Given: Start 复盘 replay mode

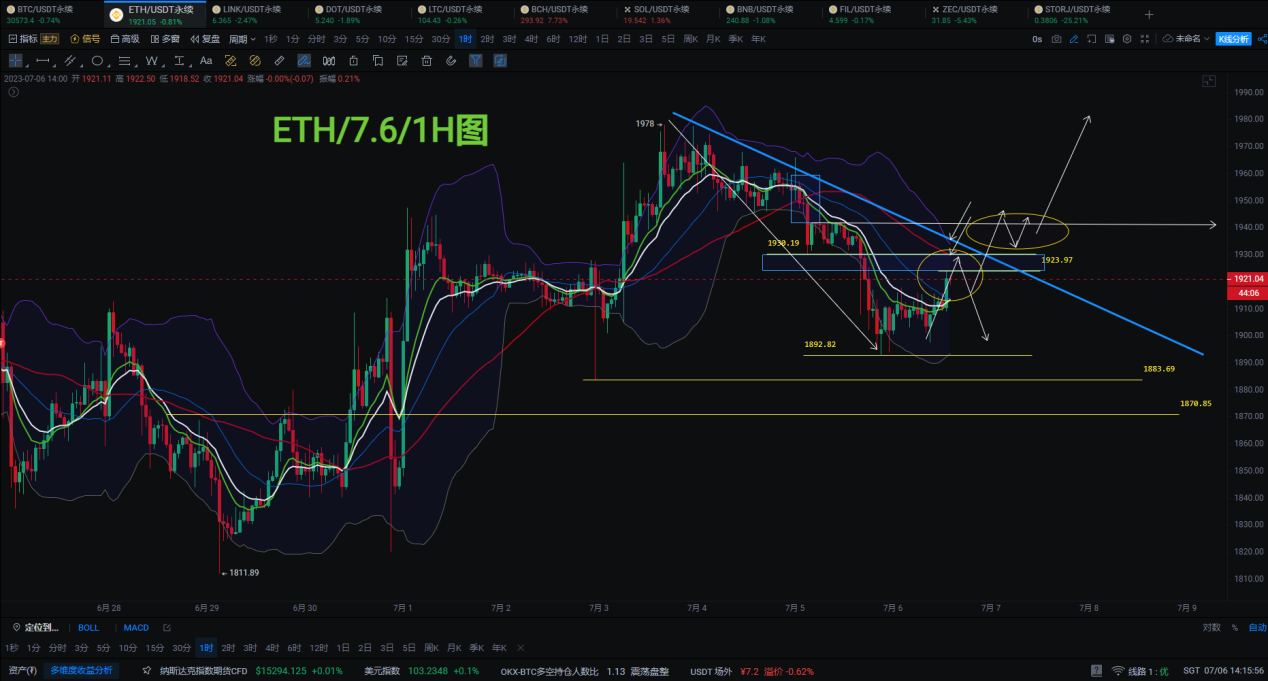Looking at the screenshot, I should point(204,39).
